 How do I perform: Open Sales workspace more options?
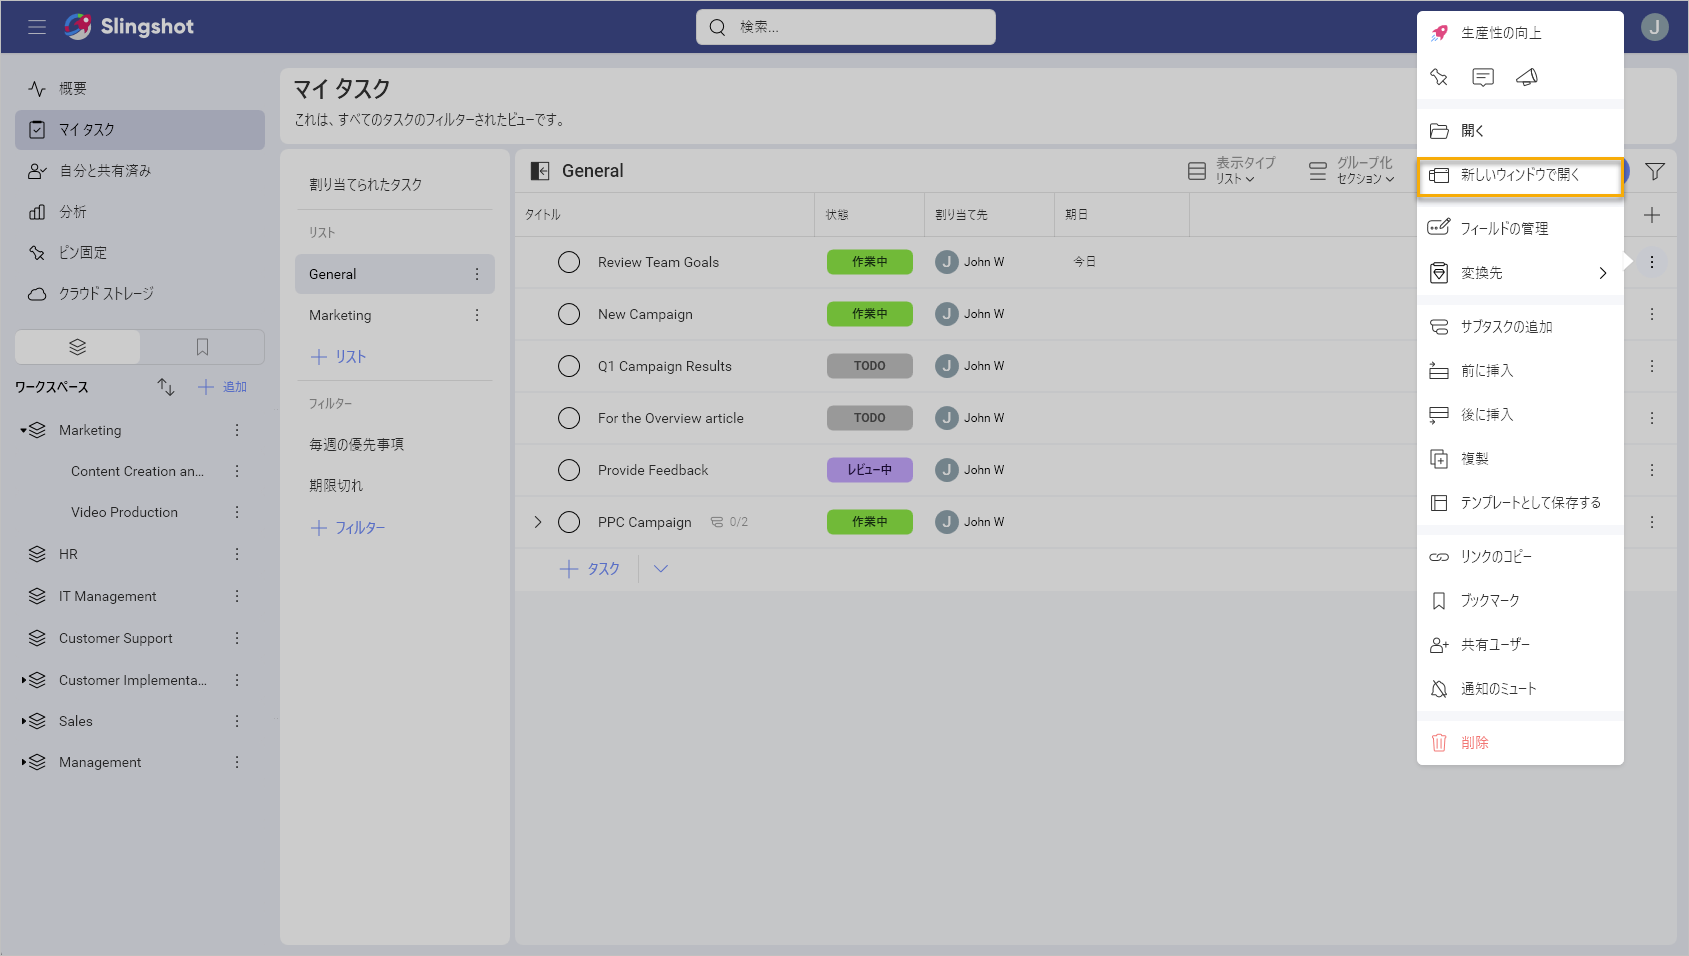237,721
